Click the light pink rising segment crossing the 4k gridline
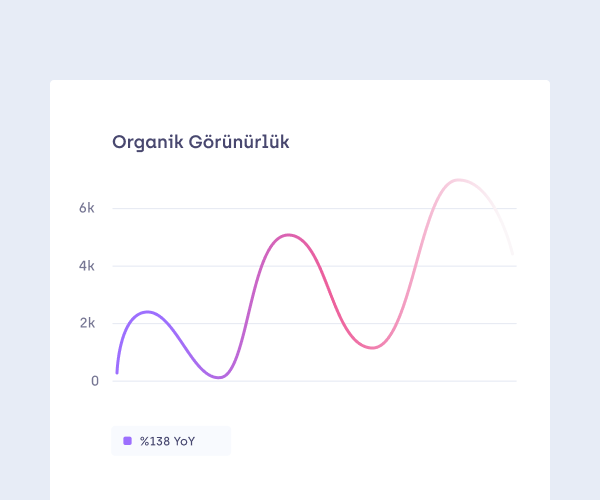The height and width of the screenshot is (500, 600). pos(418,266)
